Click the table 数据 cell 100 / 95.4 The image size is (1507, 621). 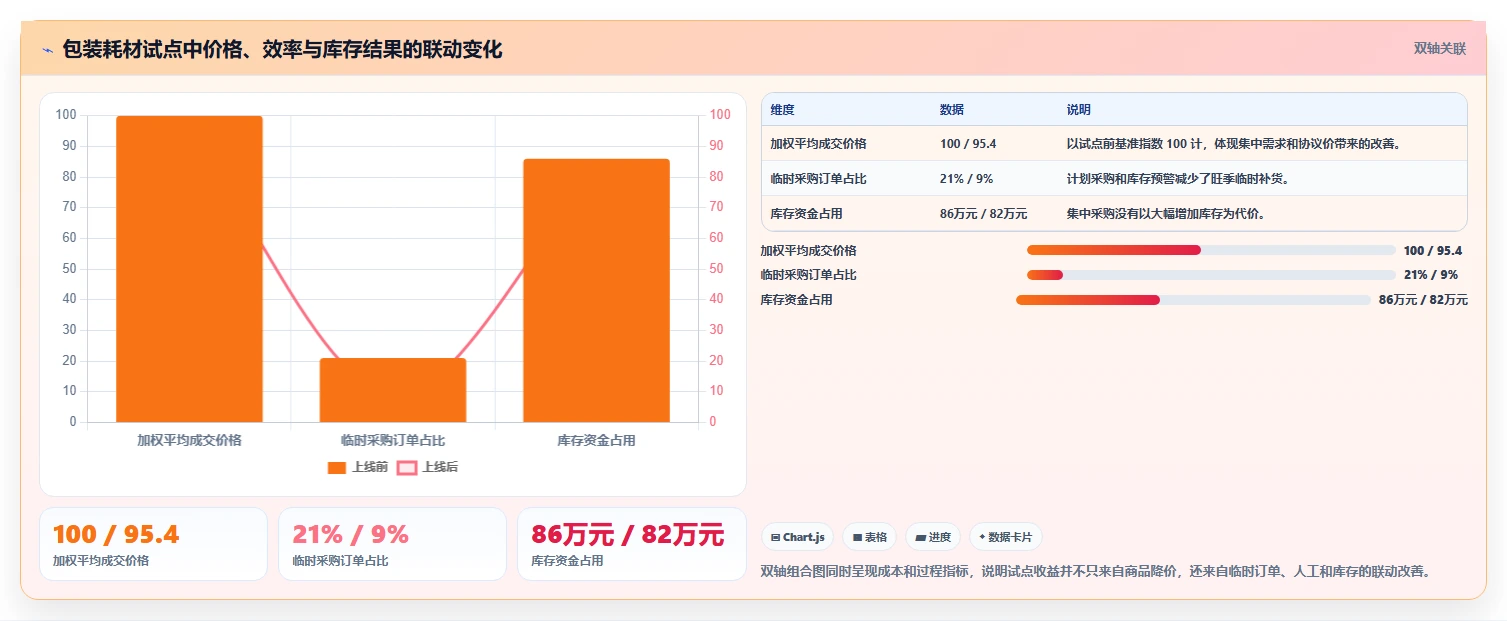(968, 144)
